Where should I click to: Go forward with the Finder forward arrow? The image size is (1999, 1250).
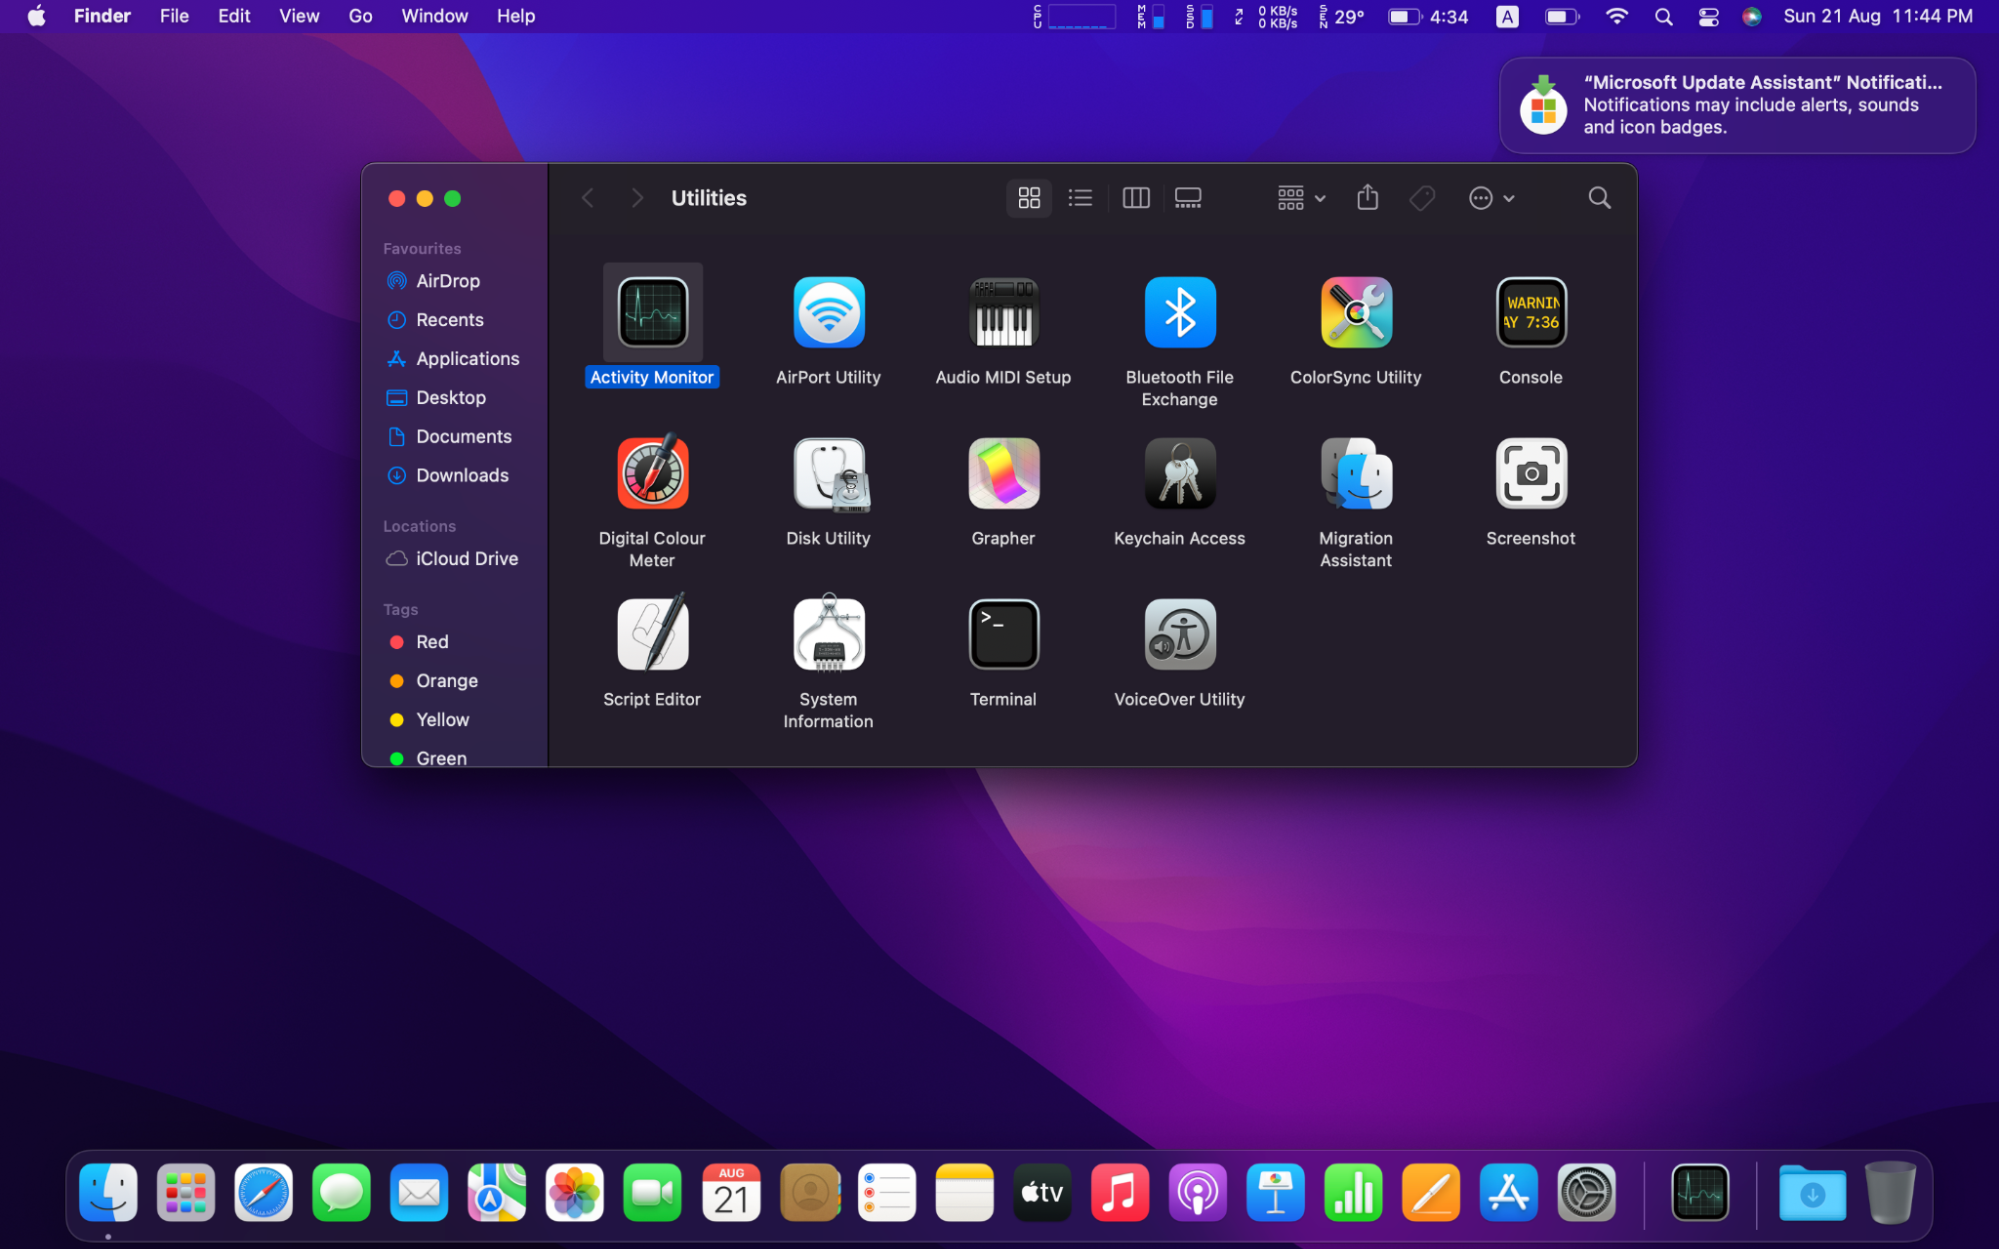(x=637, y=198)
